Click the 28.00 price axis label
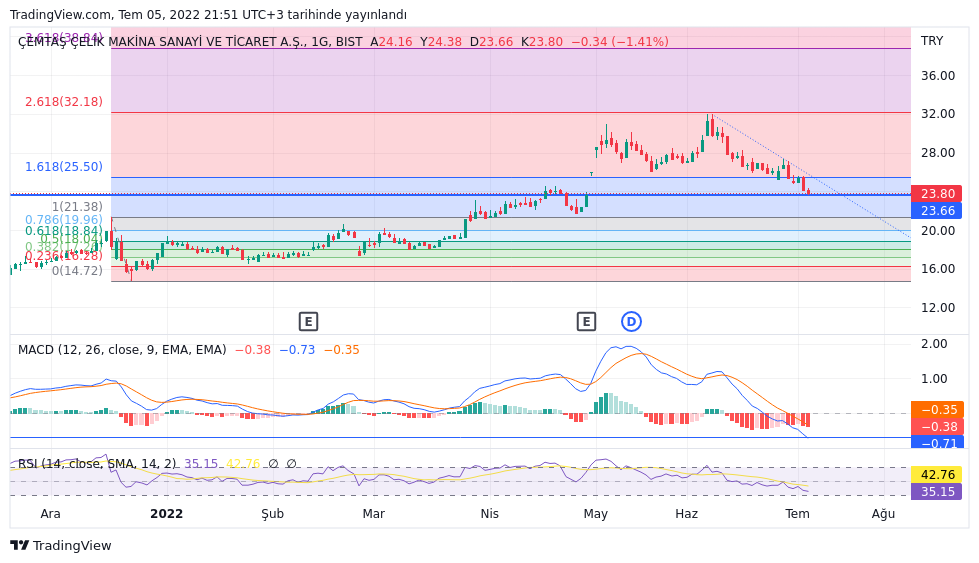Image resolution: width=979 pixels, height=563 pixels. coord(938,153)
